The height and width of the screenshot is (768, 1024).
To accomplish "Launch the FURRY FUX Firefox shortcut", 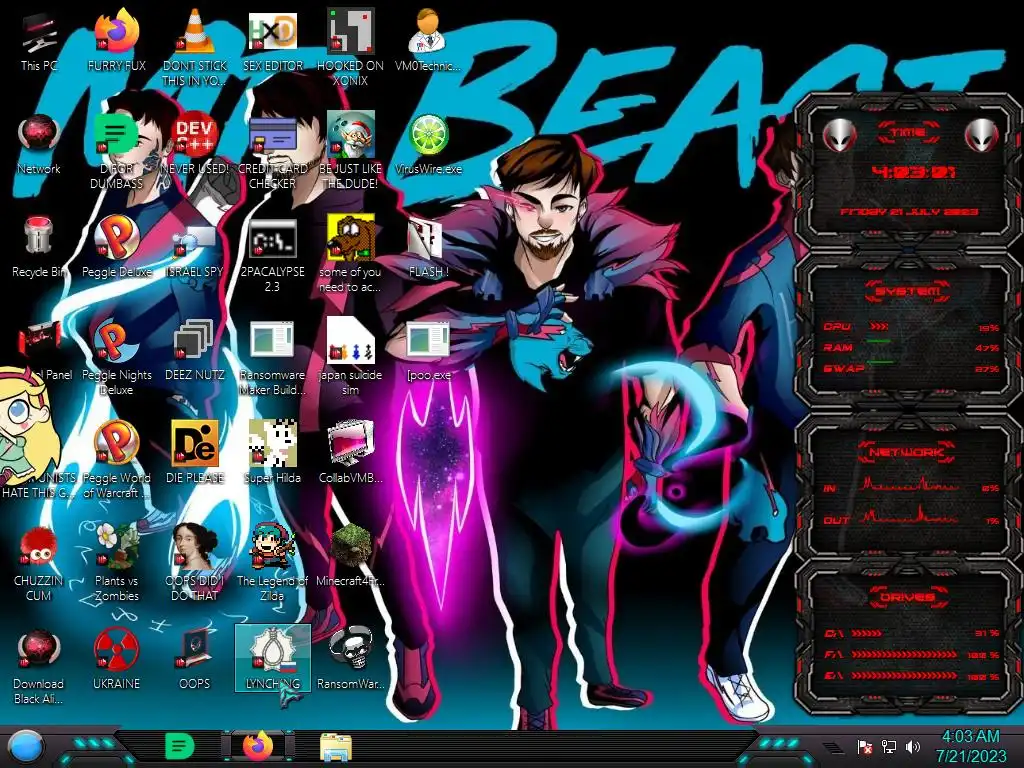I will pos(116,40).
